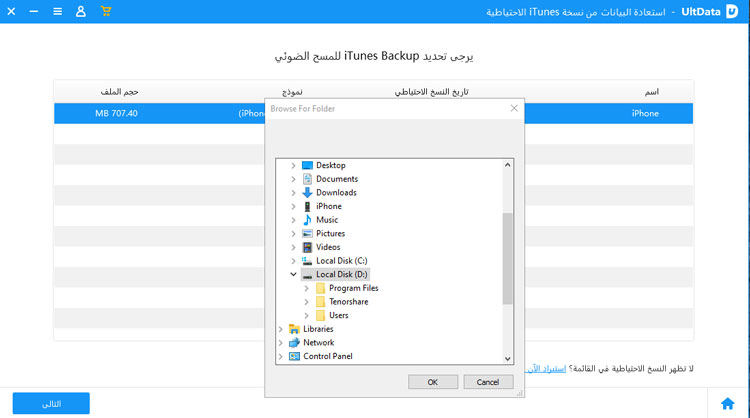750x418 pixels.
Task: Click the اسم column header
Action: [651, 92]
